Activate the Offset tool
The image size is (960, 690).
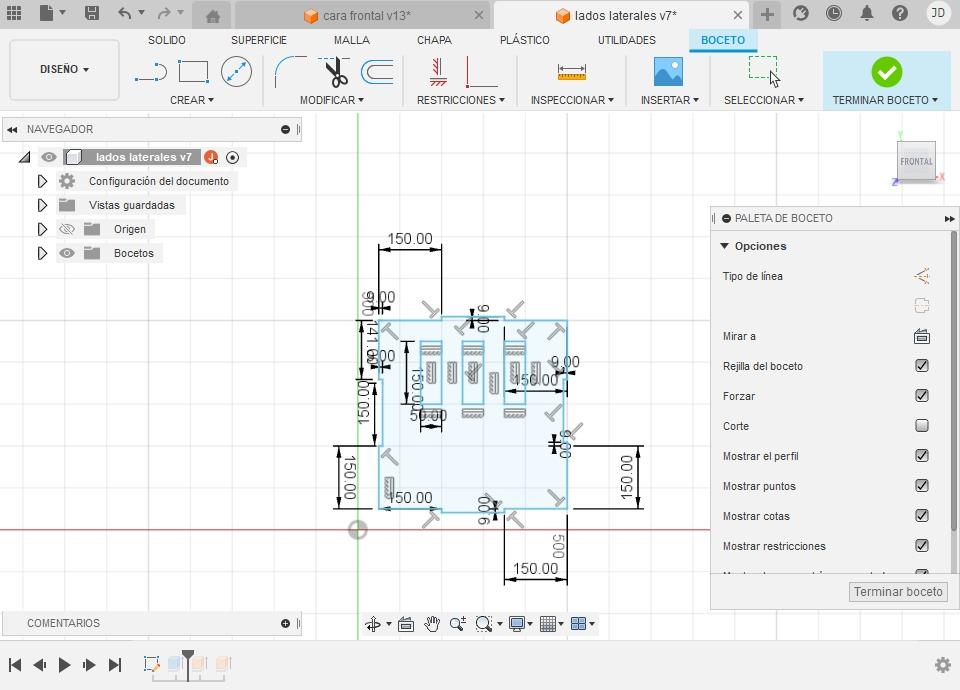click(x=378, y=72)
